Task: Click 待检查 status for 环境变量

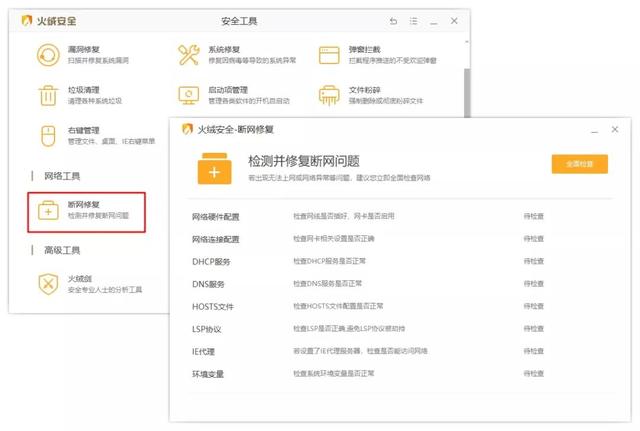Action: 533,373
